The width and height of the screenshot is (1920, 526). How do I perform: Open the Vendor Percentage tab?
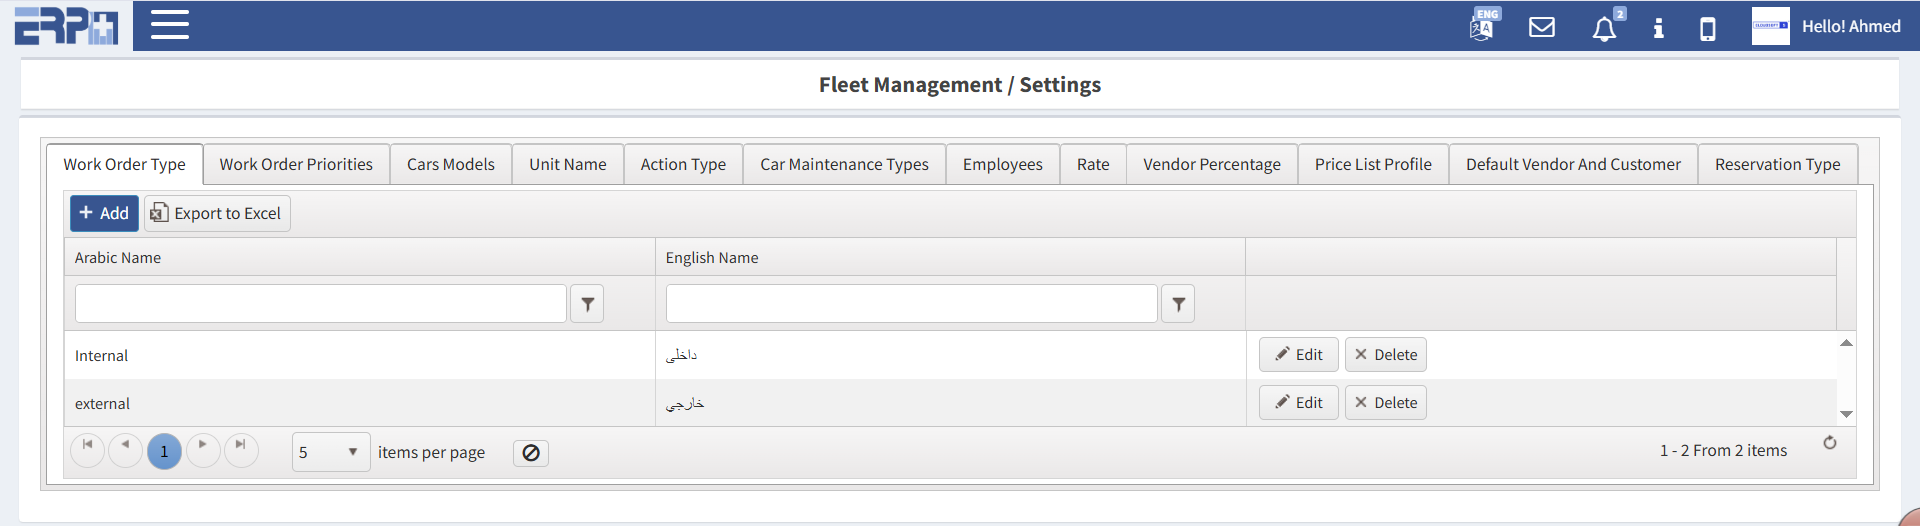[1211, 164]
